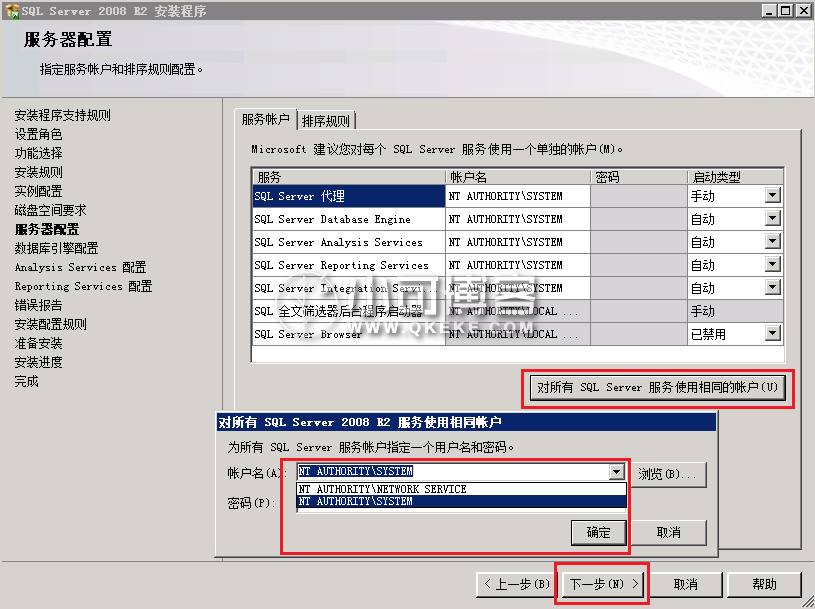Minimize the setup window
The height and width of the screenshot is (609, 815).
769,10
